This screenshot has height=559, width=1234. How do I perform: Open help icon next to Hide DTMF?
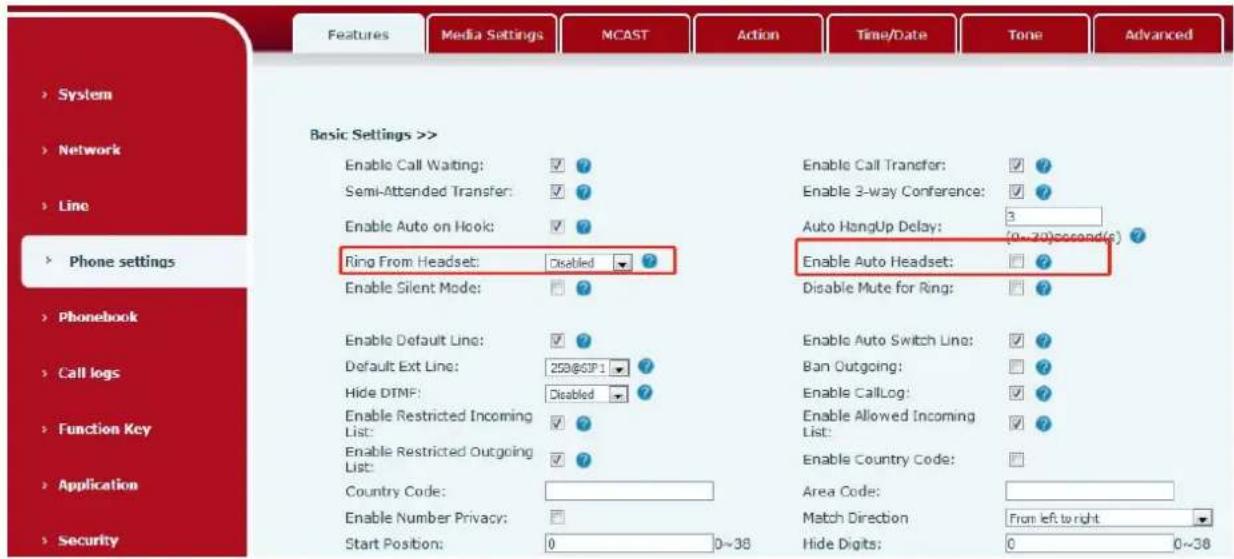coord(646,392)
